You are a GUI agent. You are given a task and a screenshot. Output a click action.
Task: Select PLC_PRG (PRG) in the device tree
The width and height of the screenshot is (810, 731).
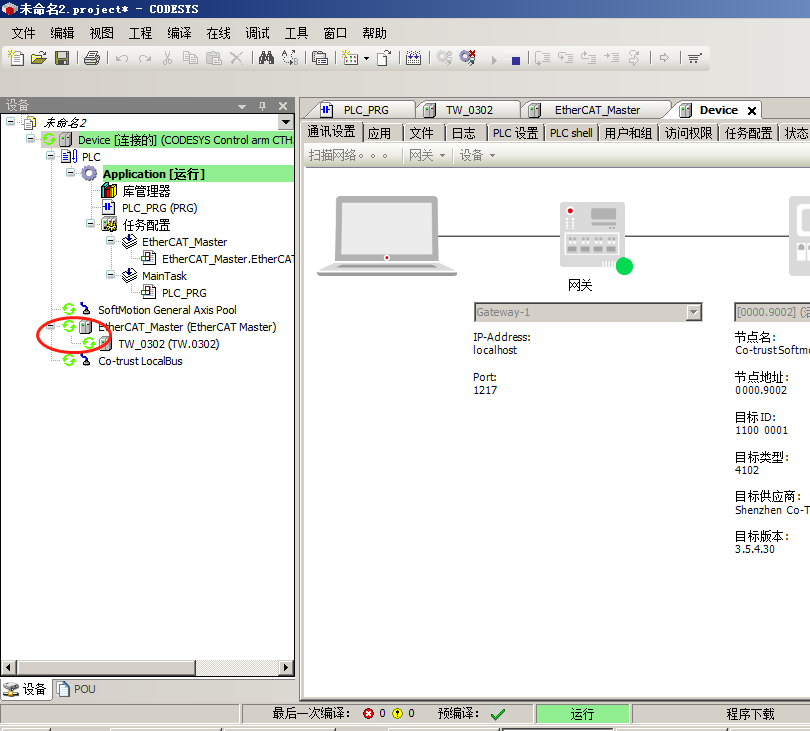(x=160, y=208)
